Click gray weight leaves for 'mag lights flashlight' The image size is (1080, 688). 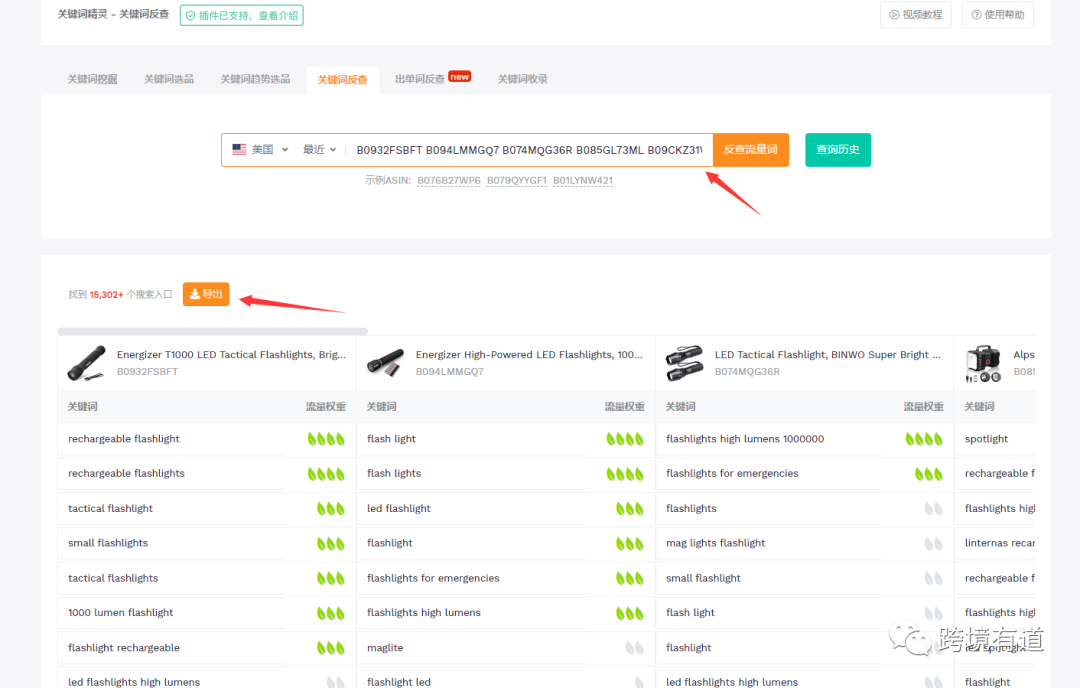pyautogui.click(x=933, y=543)
